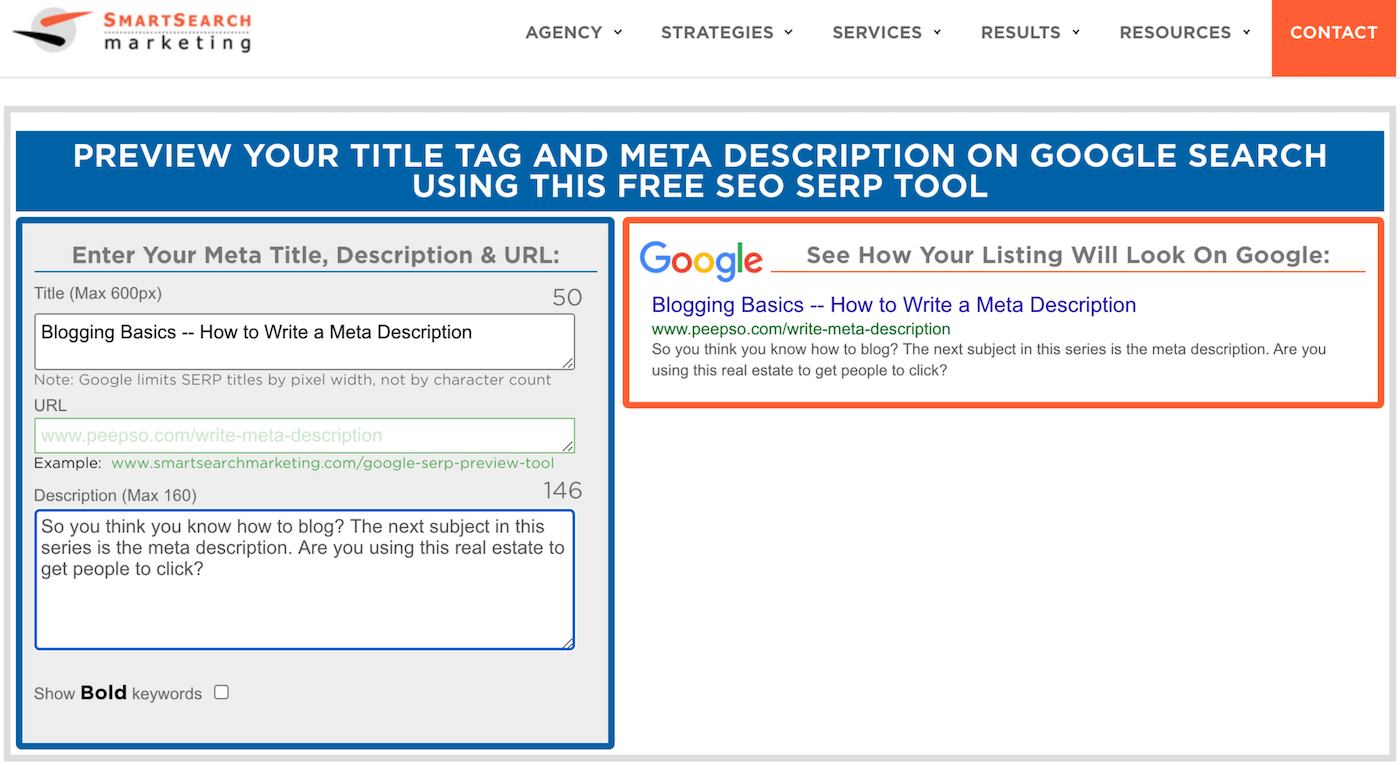Open the Results dropdown chevron
The height and width of the screenshot is (765, 1400).
1078,32
